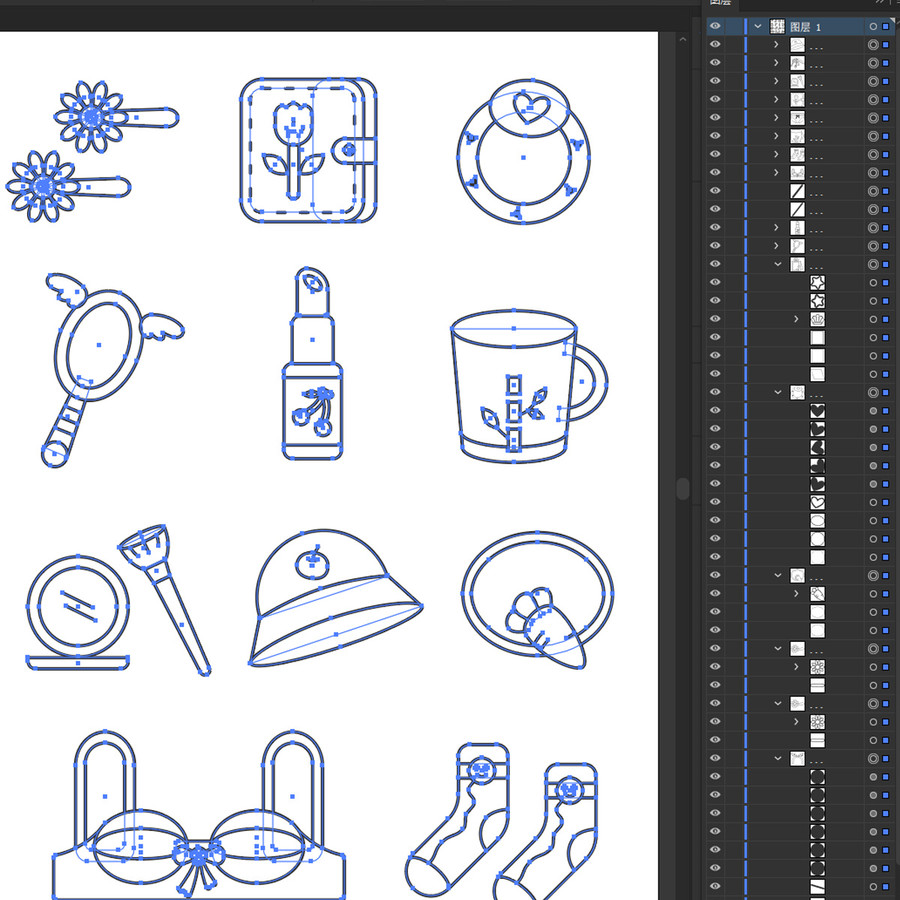Collapse the 图层 1 layer chevron
Screen dimensions: 900x900
tap(758, 26)
